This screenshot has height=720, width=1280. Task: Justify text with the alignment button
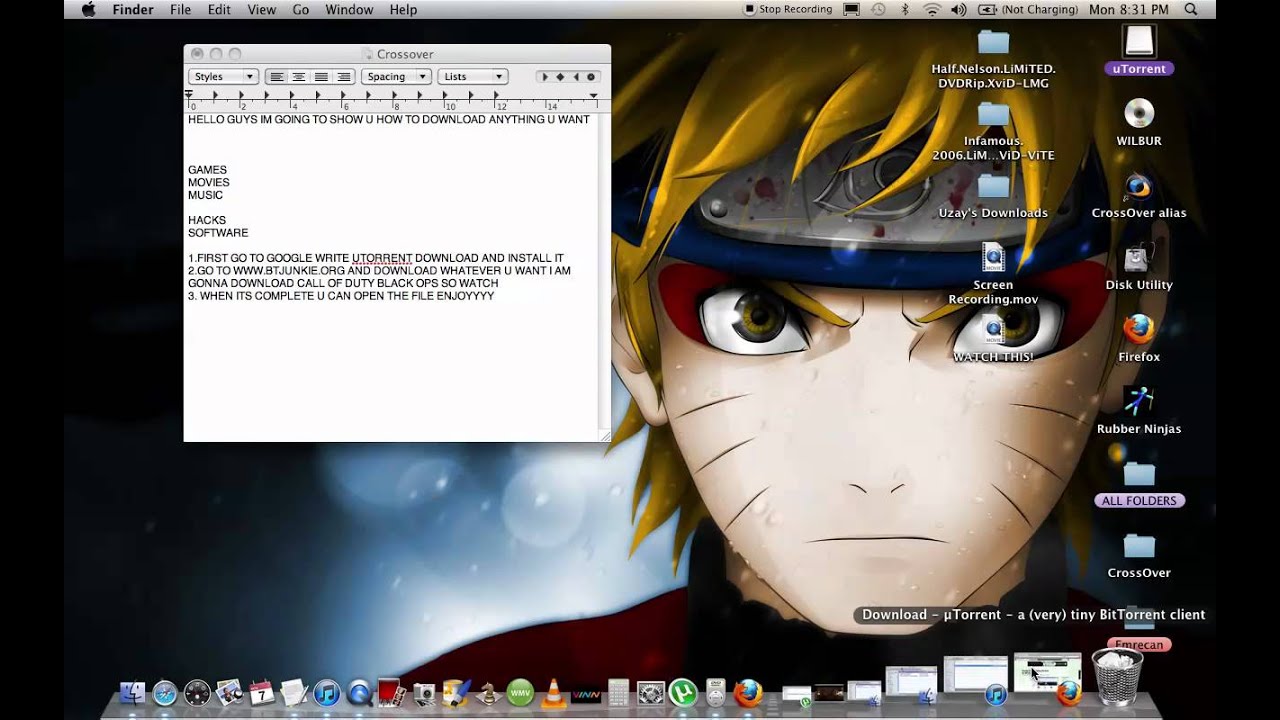[x=321, y=77]
